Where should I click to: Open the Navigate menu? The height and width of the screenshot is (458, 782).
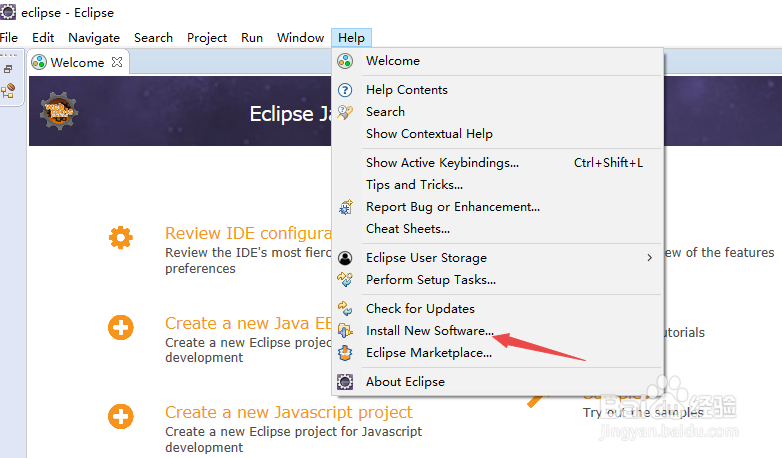pos(94,38)
